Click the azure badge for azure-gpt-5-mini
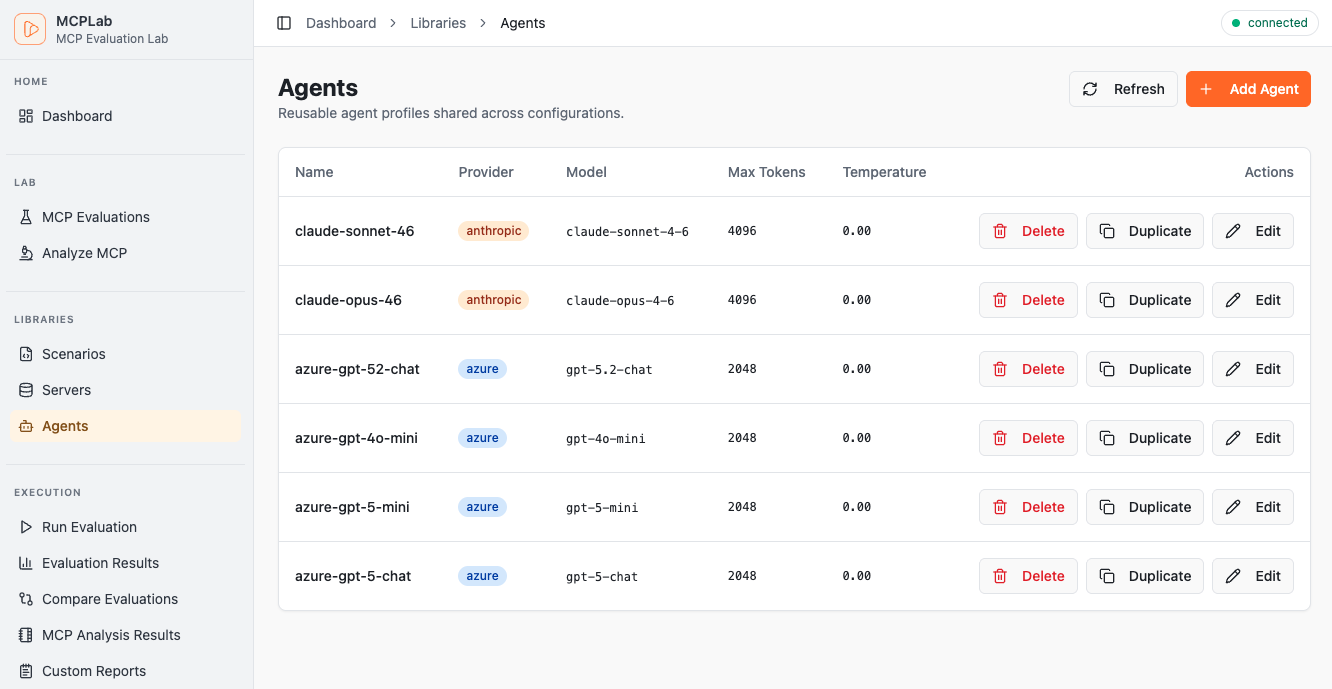The height and width of the screenshot is (689, 1332). [482, 506]
